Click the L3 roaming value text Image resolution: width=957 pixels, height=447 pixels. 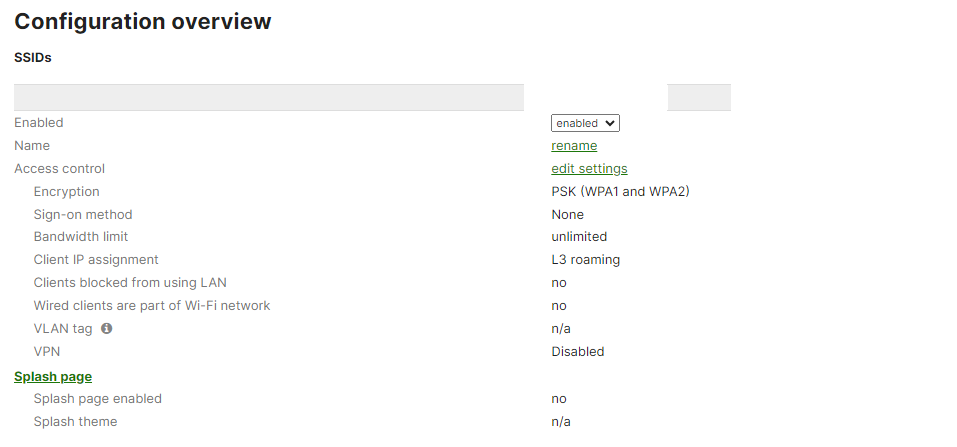(x=585, y=260)
